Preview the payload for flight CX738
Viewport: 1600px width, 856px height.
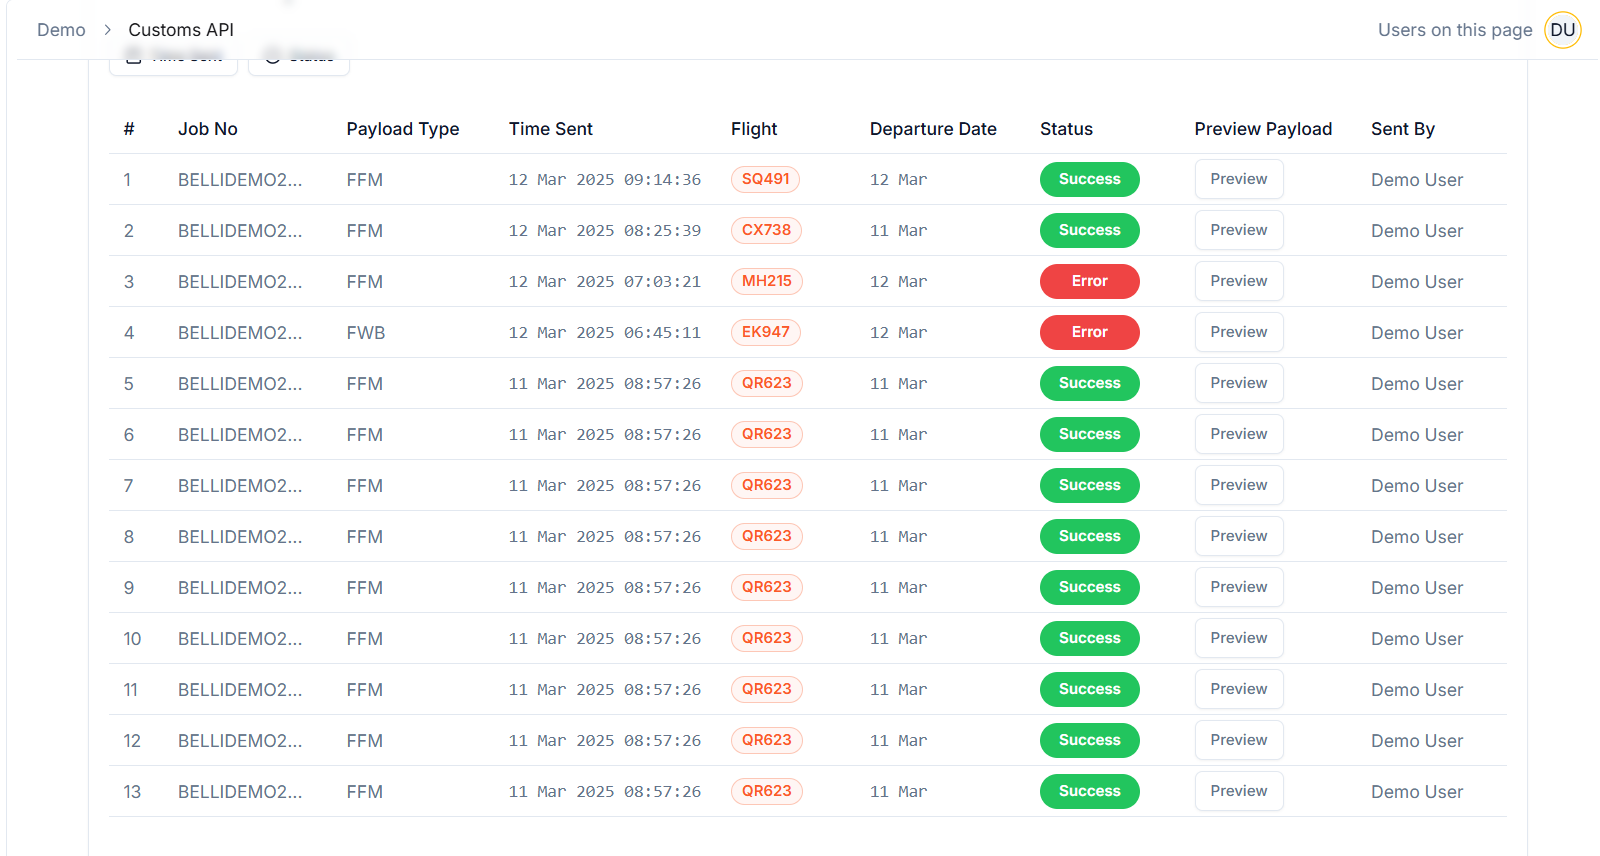click(x=1238, y=230)
